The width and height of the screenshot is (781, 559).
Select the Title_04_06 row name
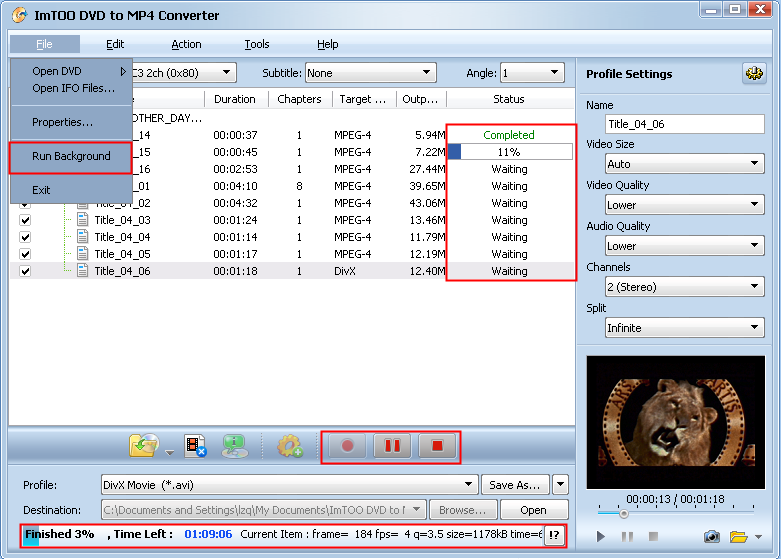tap(123, 271)
